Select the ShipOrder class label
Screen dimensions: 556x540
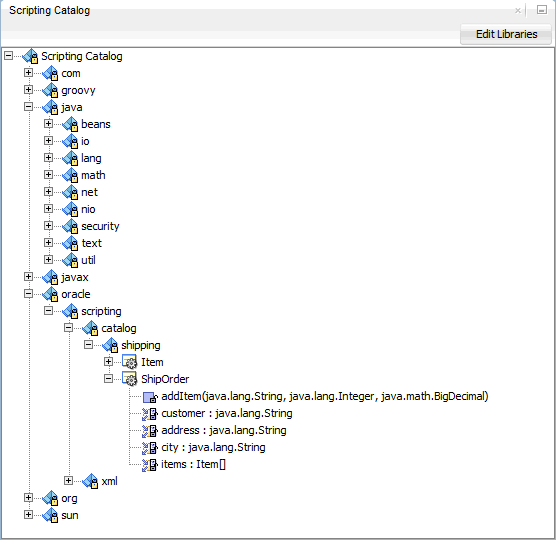coord(165,379)
